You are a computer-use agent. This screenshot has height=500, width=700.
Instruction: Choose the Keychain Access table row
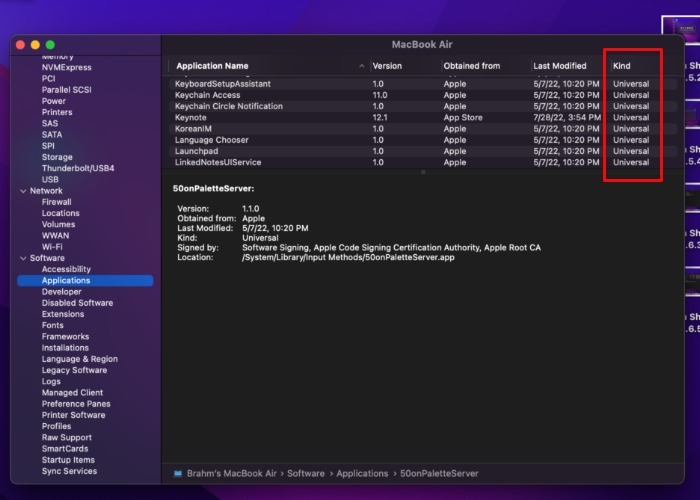pos(208,95)
